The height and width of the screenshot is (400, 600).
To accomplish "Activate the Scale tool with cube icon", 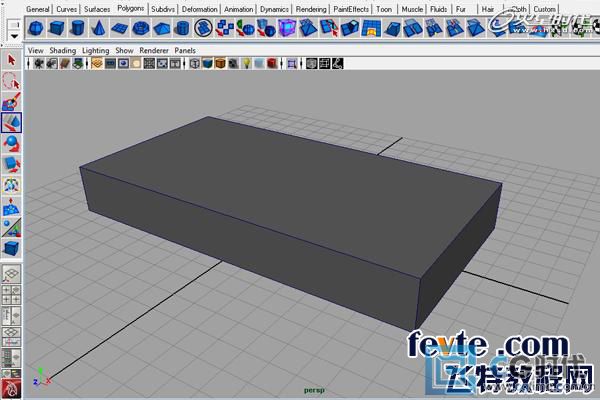I will [11, 164].
